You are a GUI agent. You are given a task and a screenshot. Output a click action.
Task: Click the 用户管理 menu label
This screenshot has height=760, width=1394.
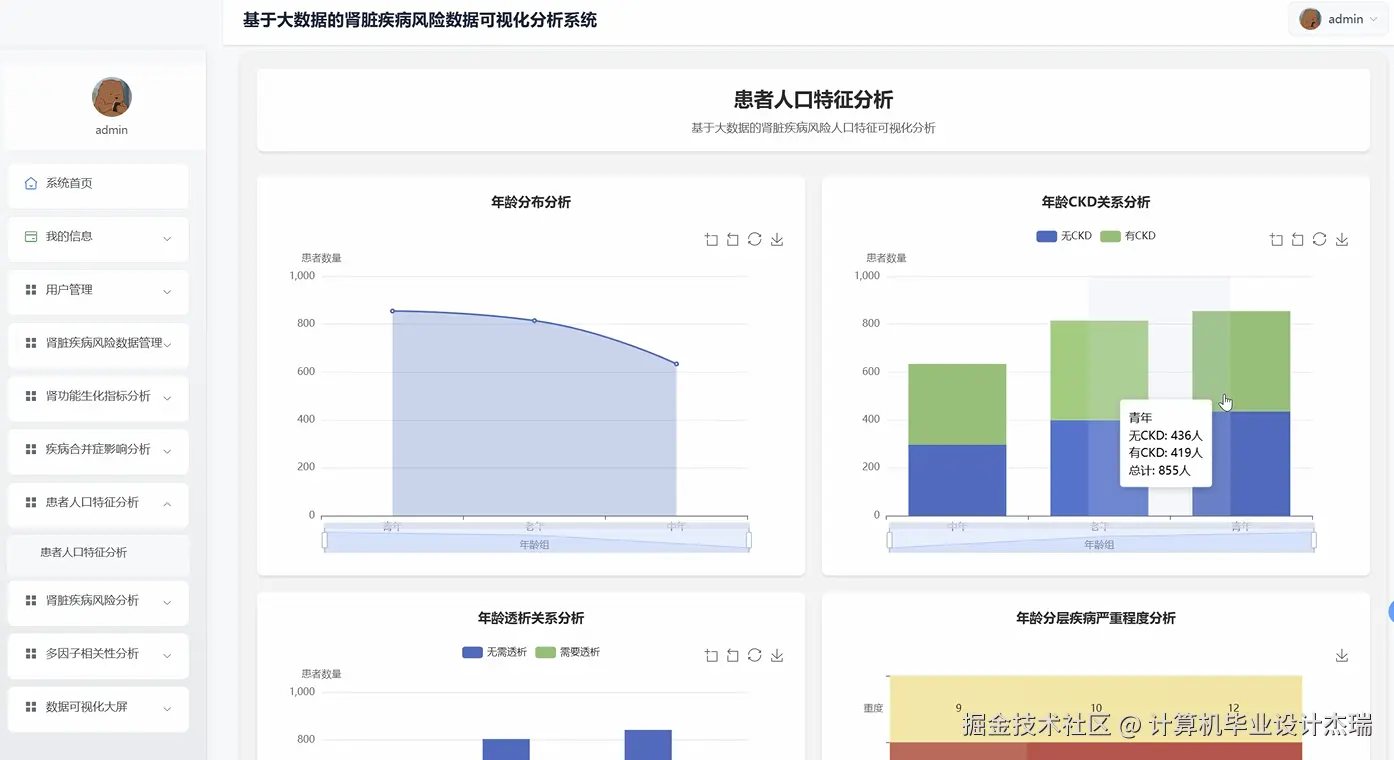pos(69,290)
